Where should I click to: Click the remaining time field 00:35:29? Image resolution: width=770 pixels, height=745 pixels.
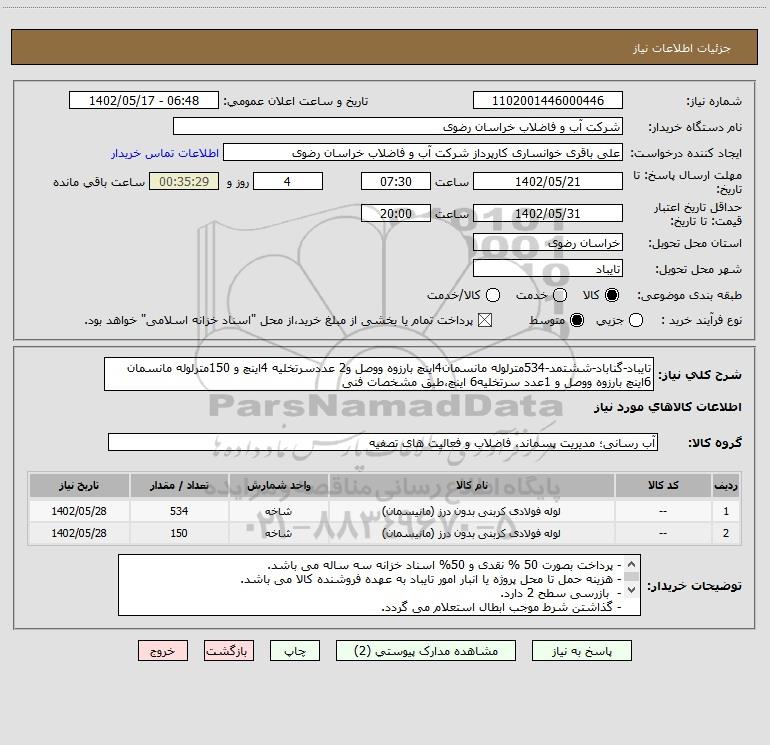pyautogui.click(x=184, y=182)
